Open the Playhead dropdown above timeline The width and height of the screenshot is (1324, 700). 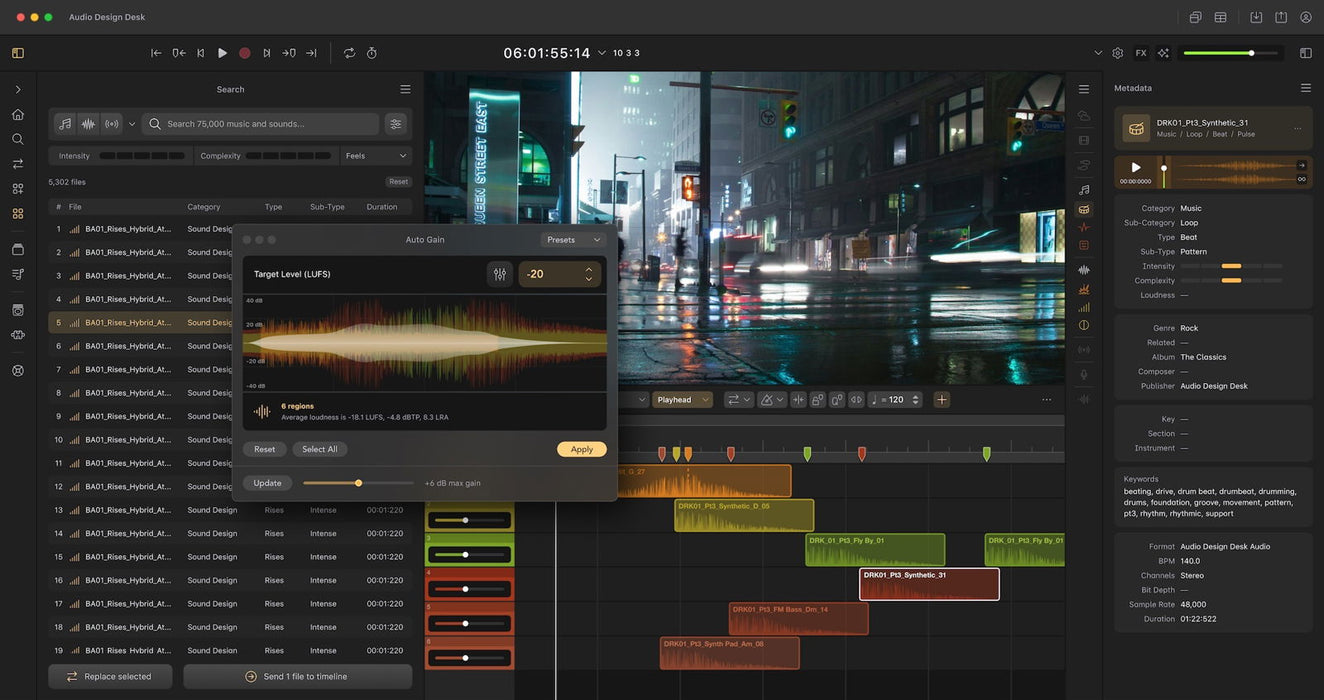tap(682, 400)
